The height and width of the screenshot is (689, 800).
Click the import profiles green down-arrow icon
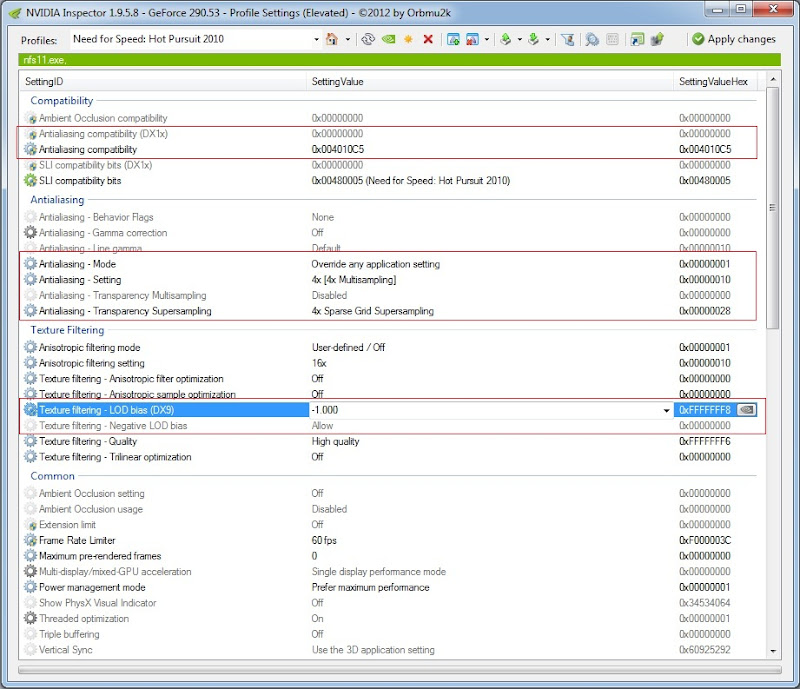click(534, 39)
